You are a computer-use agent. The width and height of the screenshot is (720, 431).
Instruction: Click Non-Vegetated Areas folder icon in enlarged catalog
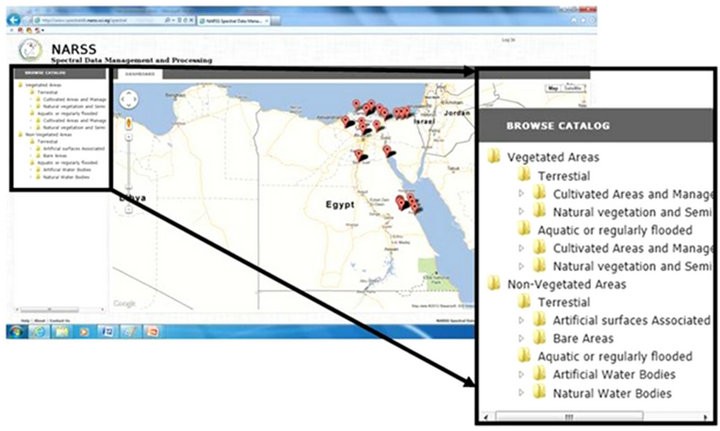[494, 283]
